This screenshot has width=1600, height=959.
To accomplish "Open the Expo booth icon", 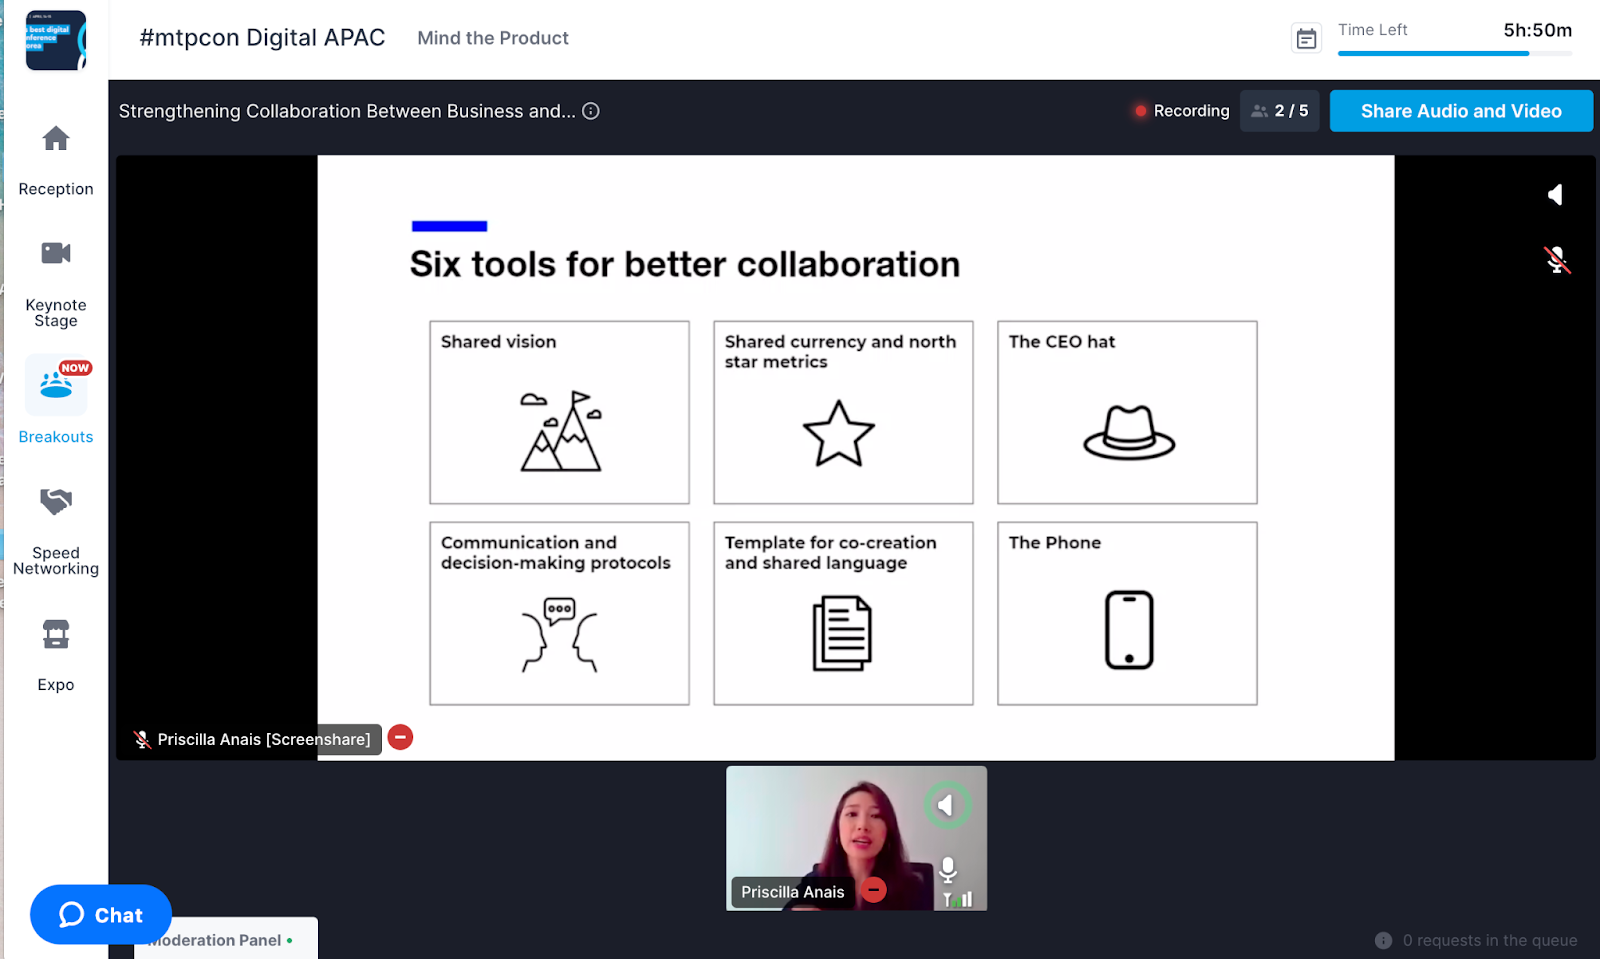I will (x=56, y=634).
